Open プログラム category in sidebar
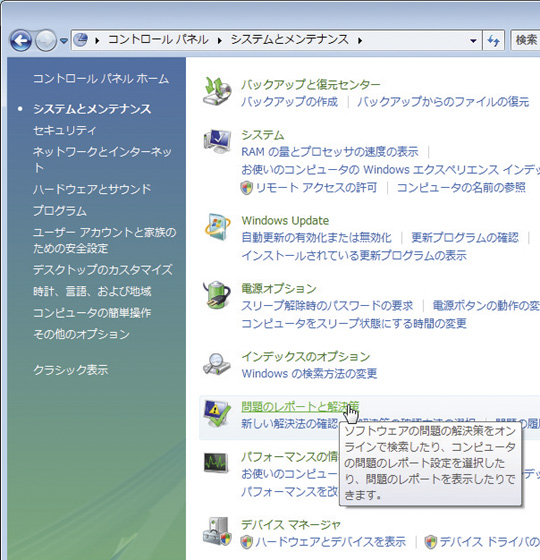Screen dimensions: 540x560 coord(60,211)
